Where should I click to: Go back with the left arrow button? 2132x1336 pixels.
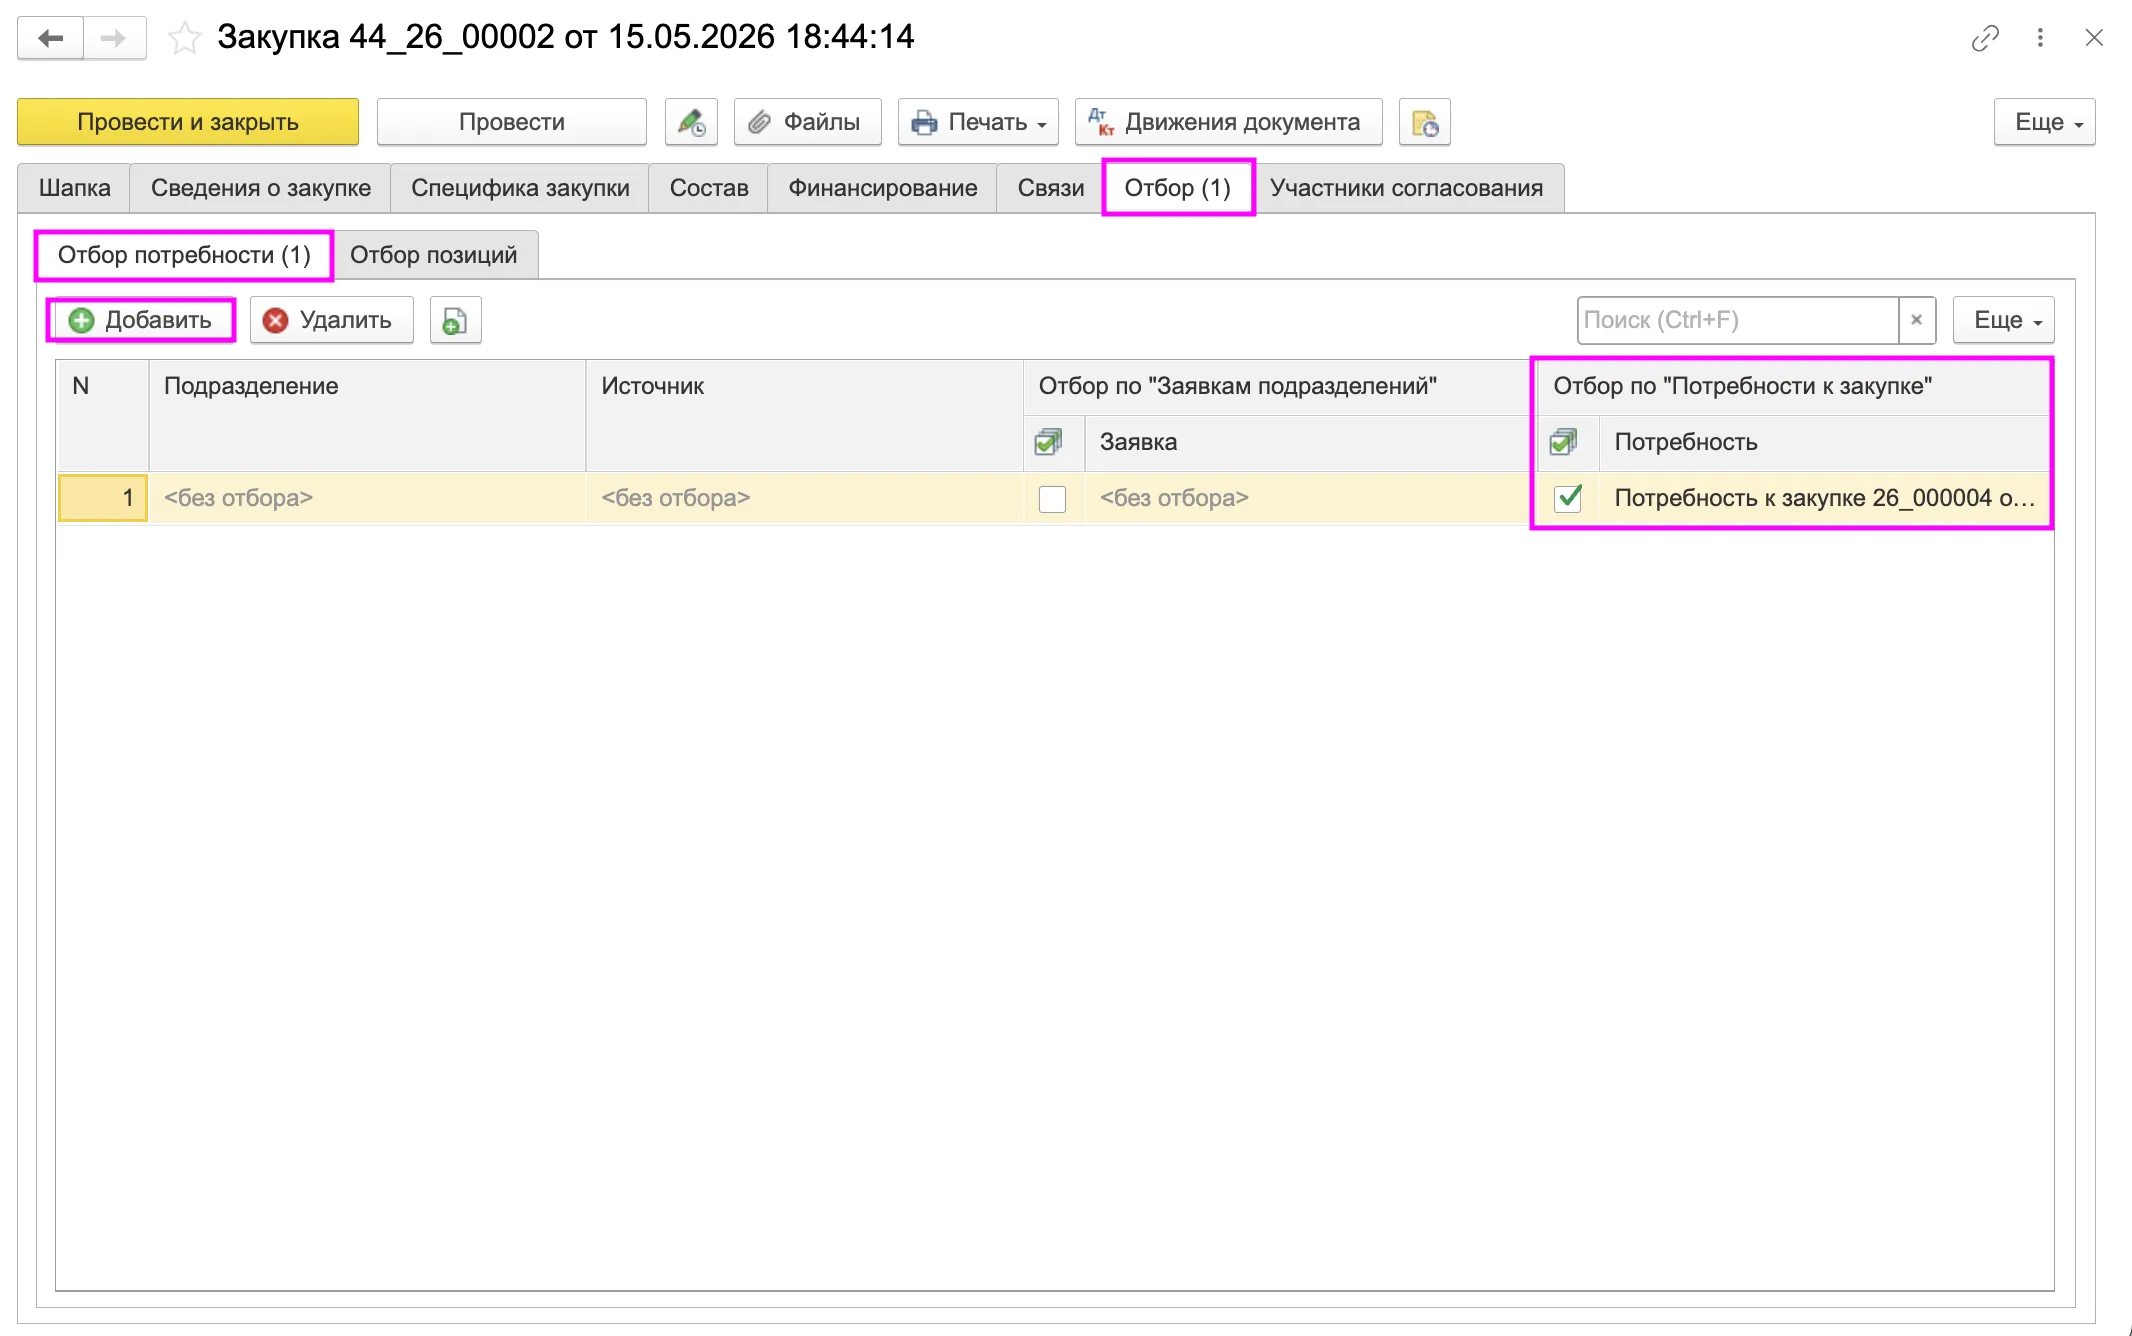point(50,38)
